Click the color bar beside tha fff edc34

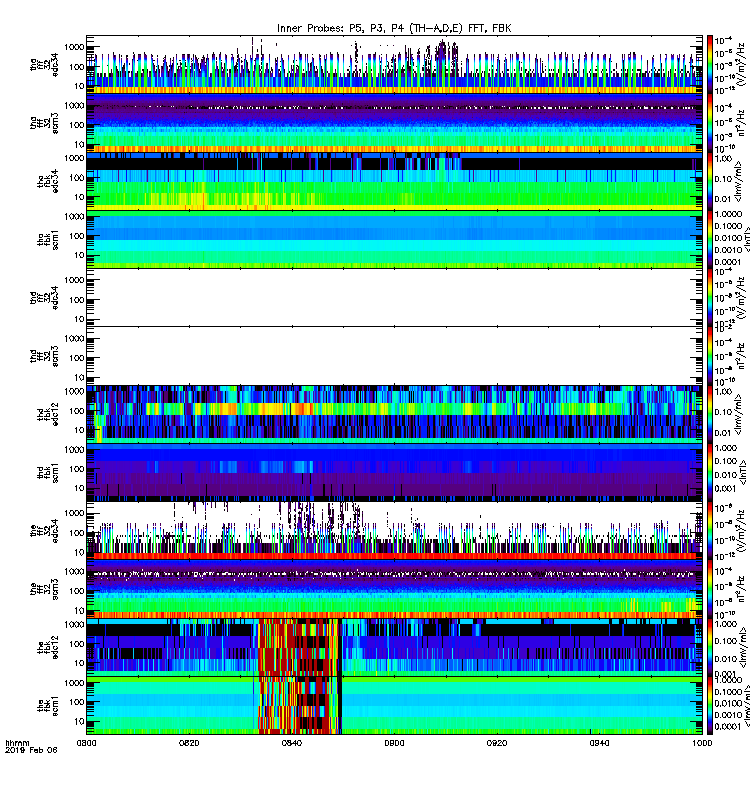710,65
